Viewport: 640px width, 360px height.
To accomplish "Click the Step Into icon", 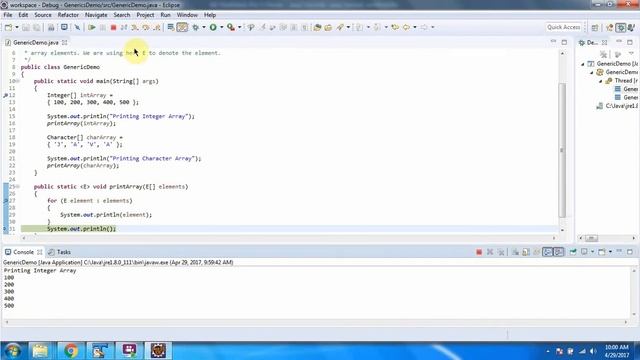I will pos(135,27).
